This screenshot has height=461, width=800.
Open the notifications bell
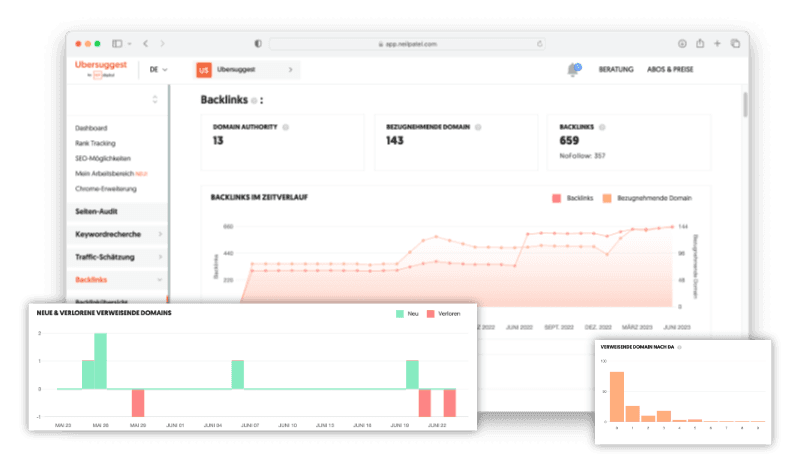pos(573,70)
